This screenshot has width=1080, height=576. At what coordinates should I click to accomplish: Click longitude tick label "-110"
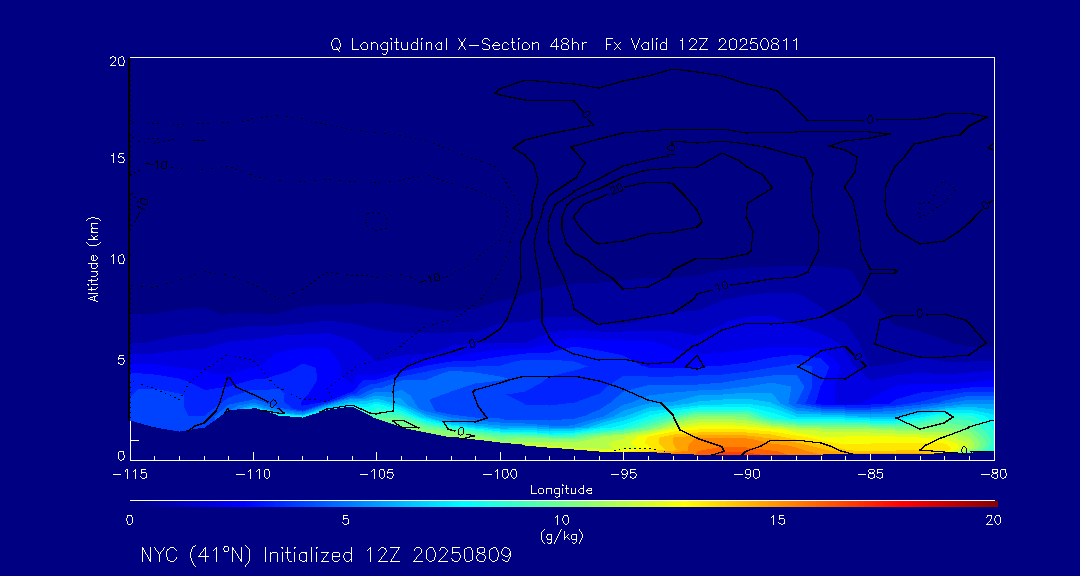click(253, 475)
